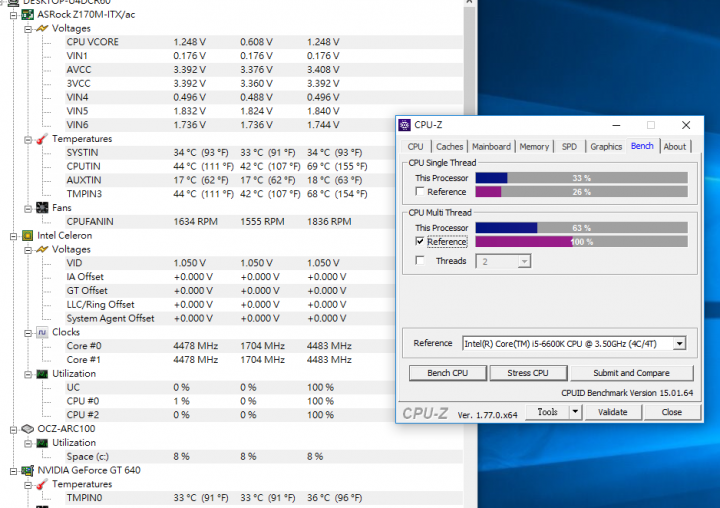The height and width of the screenshot is (508, 720).
Task: Click the Voltages icon under Intel Celeron
Action: [42, 249]
